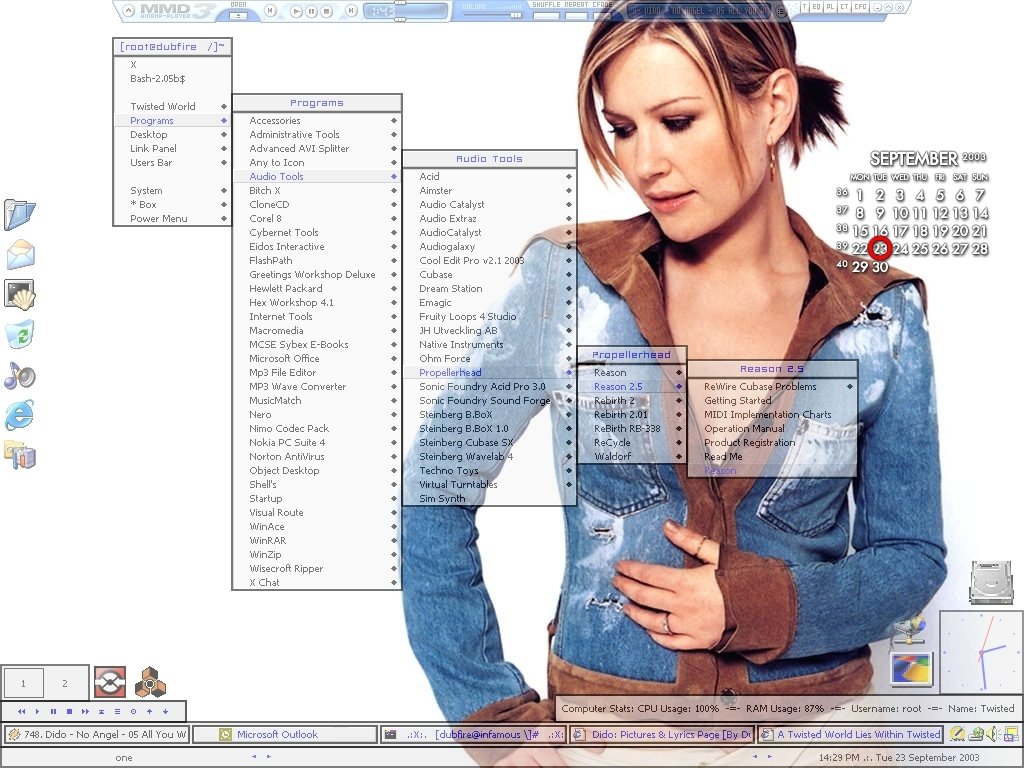Launch the Reason cubes icon
Viewport: 1026px width, 768px height.
point(150,682)
